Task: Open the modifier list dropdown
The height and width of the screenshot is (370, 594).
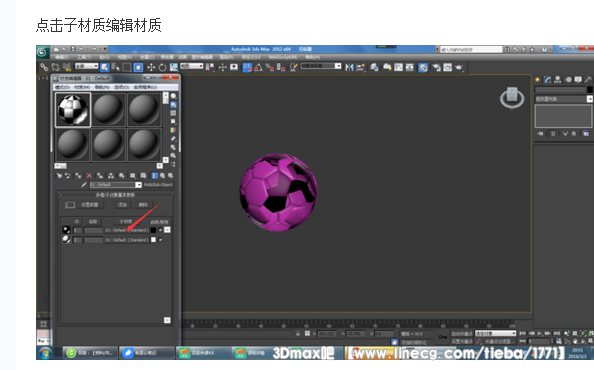Action: tap(563, 99)
